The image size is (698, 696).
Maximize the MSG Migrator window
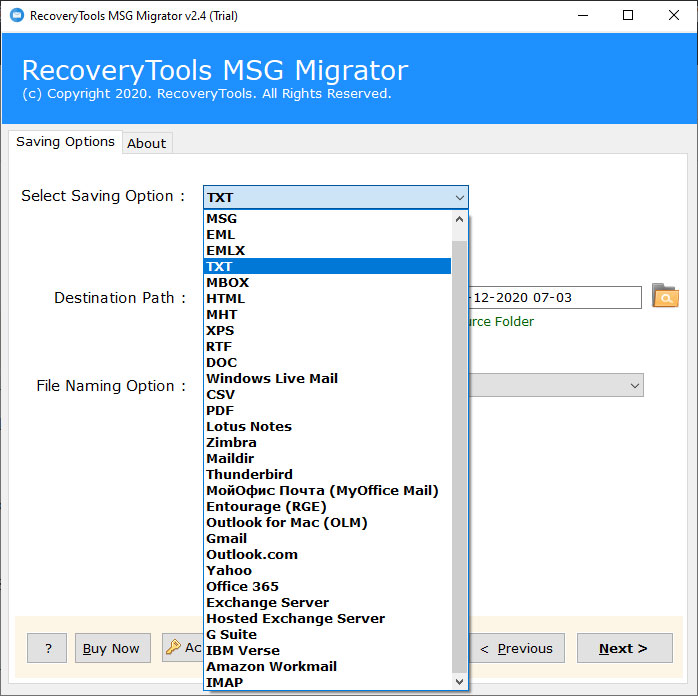(x=628, y=16)
